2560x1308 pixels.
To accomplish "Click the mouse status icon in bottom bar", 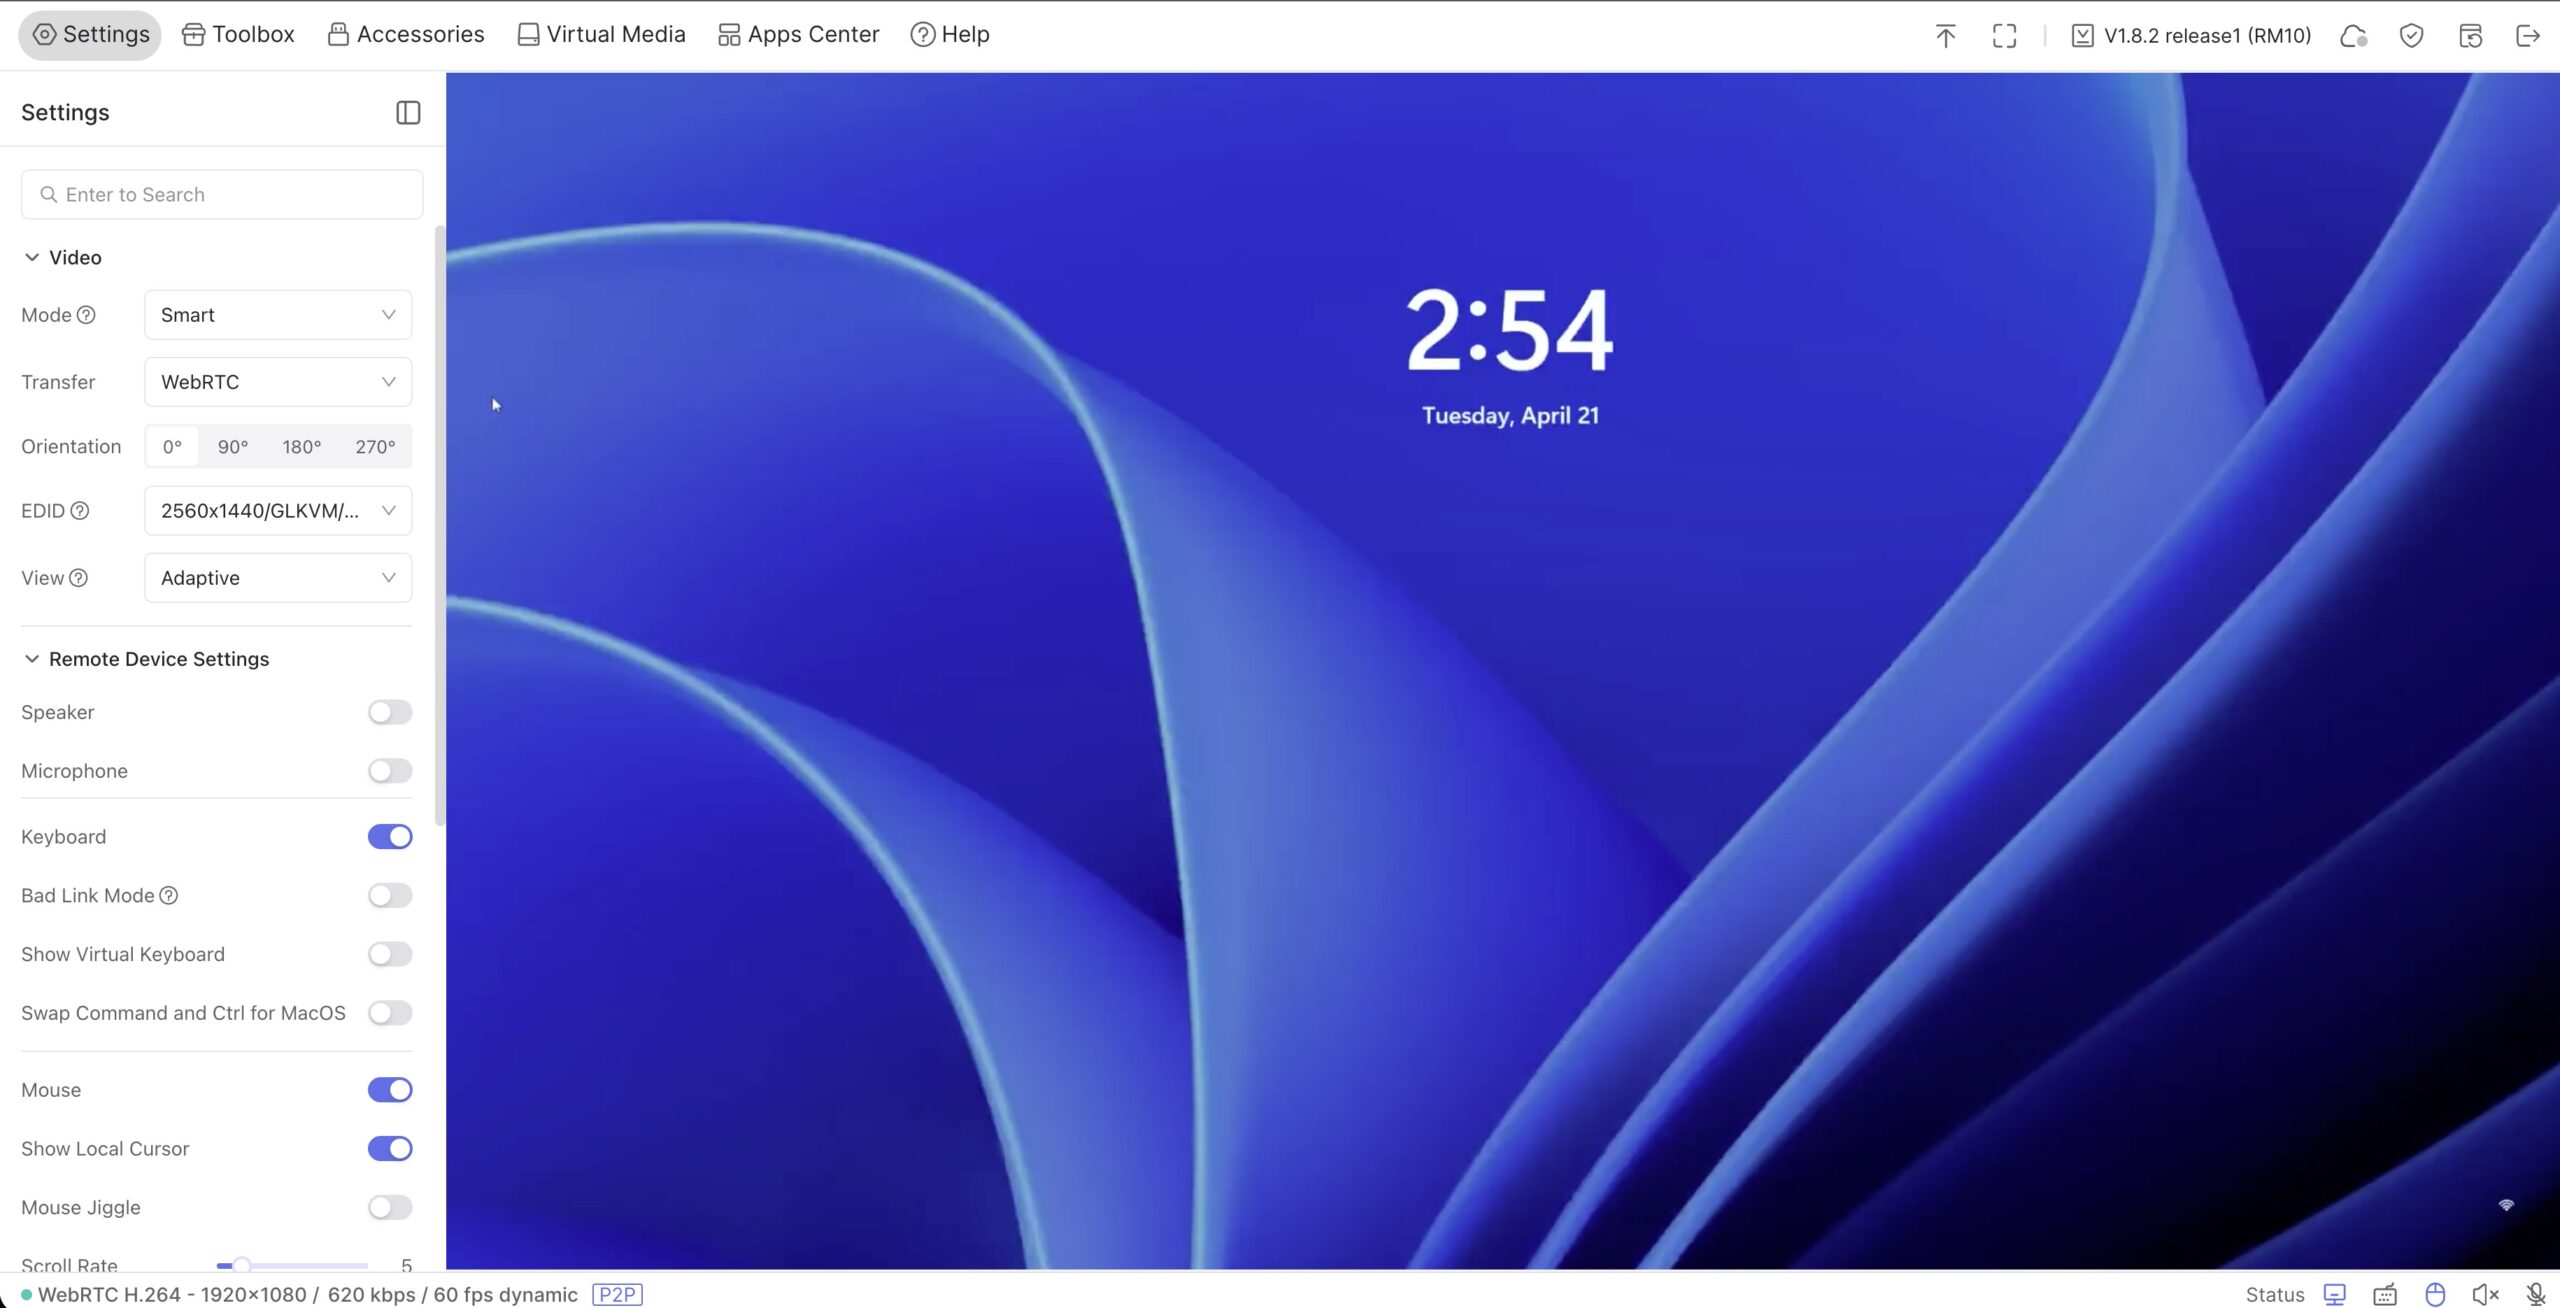I will coord(2435,1295).
